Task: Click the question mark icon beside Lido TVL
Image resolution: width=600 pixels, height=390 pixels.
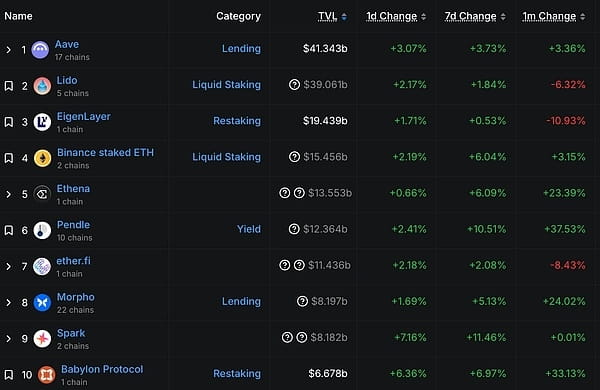Action: click(x=294, y=84)
